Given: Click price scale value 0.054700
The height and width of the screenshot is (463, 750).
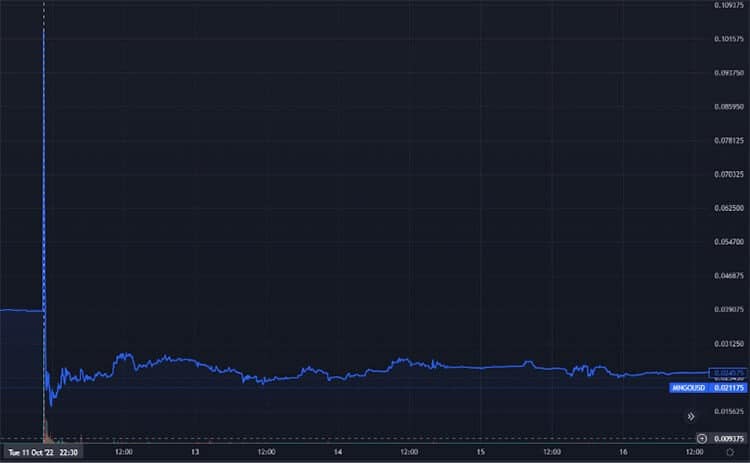Looking at the screenshot, I should pos(729,242).
